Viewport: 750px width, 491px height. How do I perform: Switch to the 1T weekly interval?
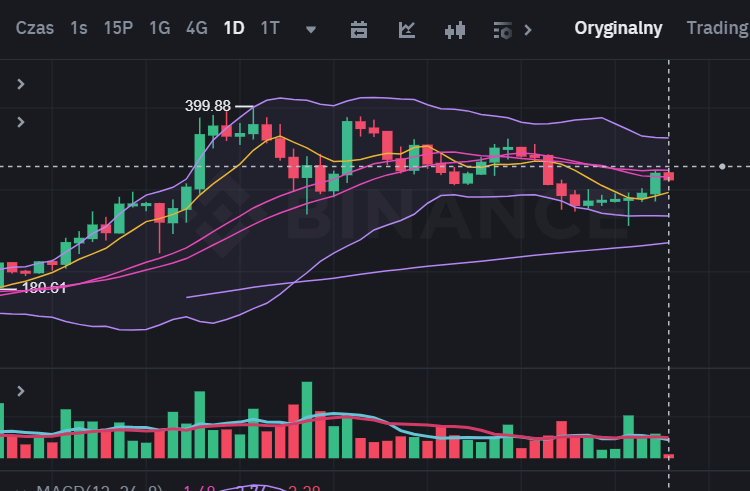point(270,28)
